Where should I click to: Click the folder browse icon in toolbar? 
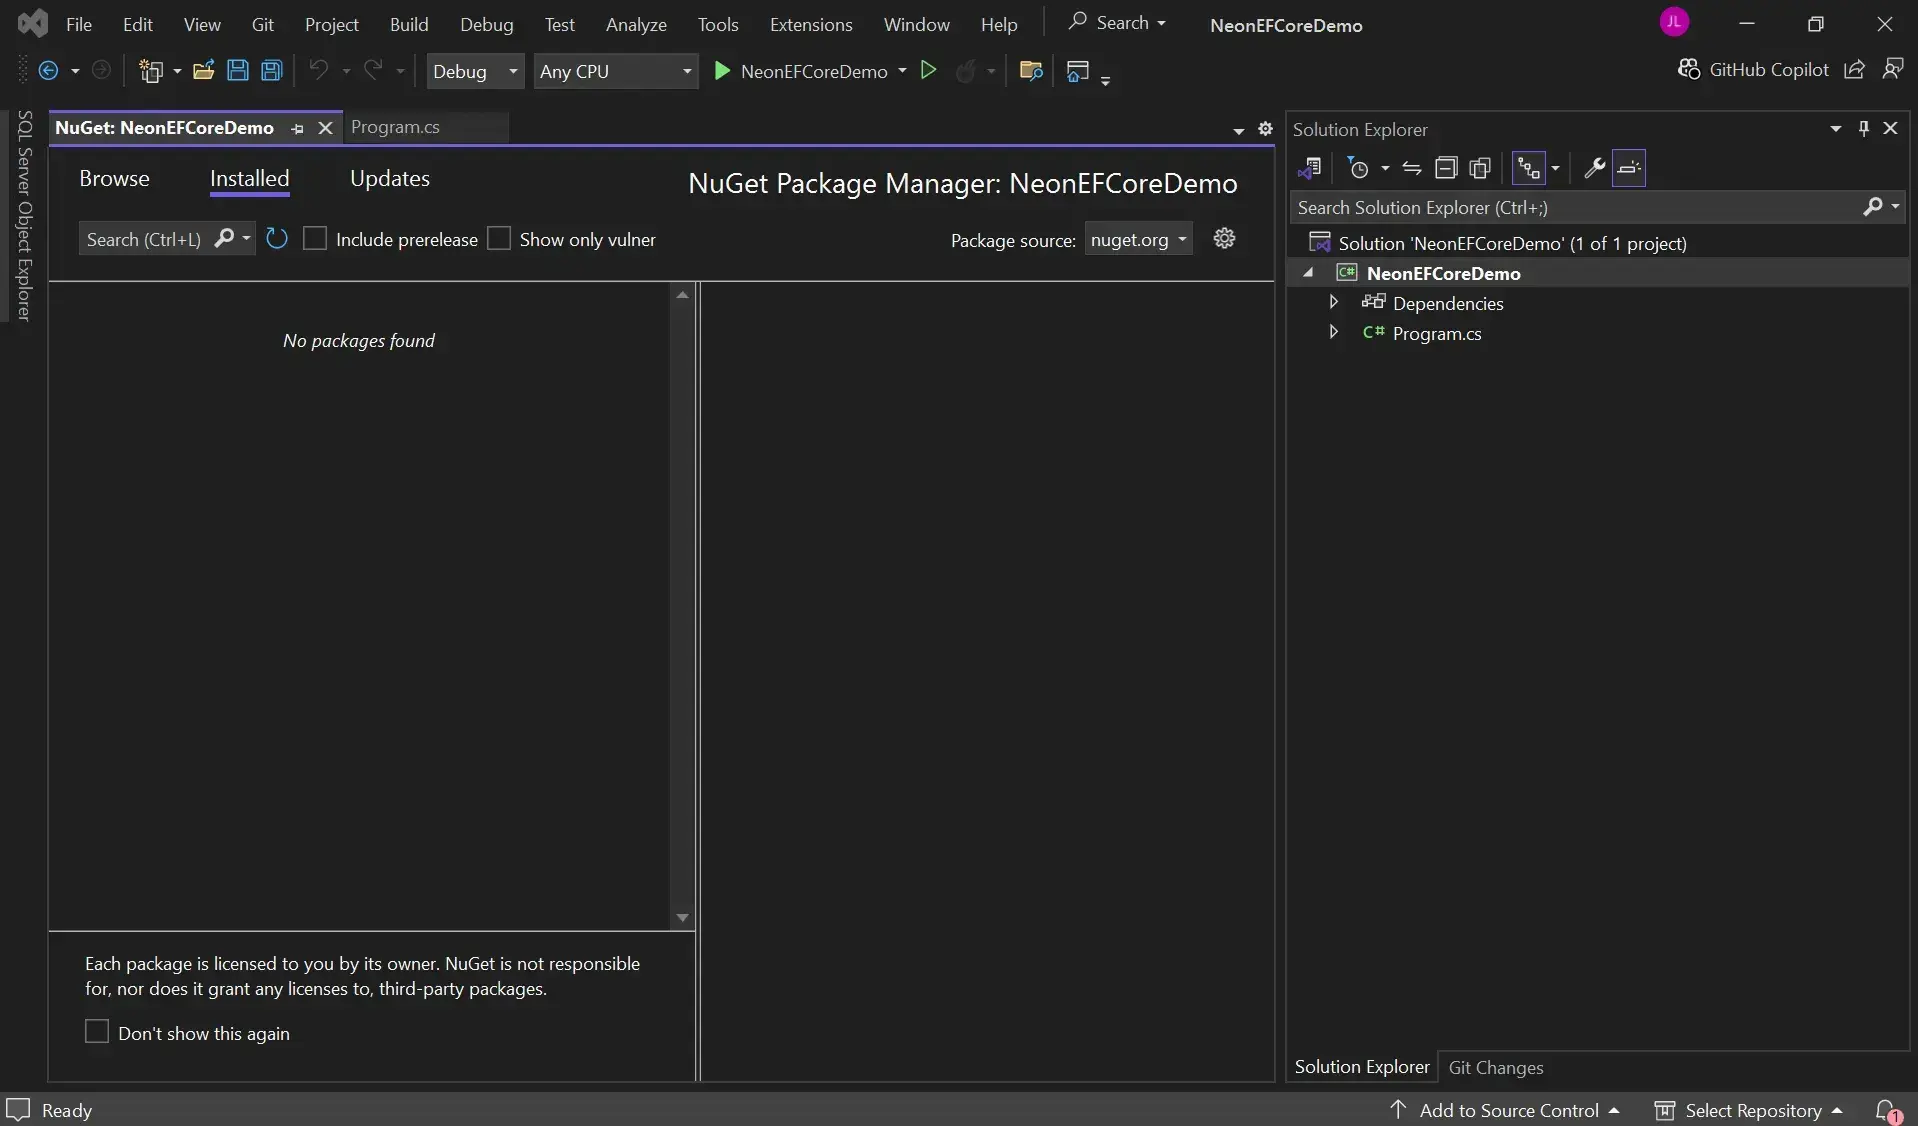point(1030,70)
